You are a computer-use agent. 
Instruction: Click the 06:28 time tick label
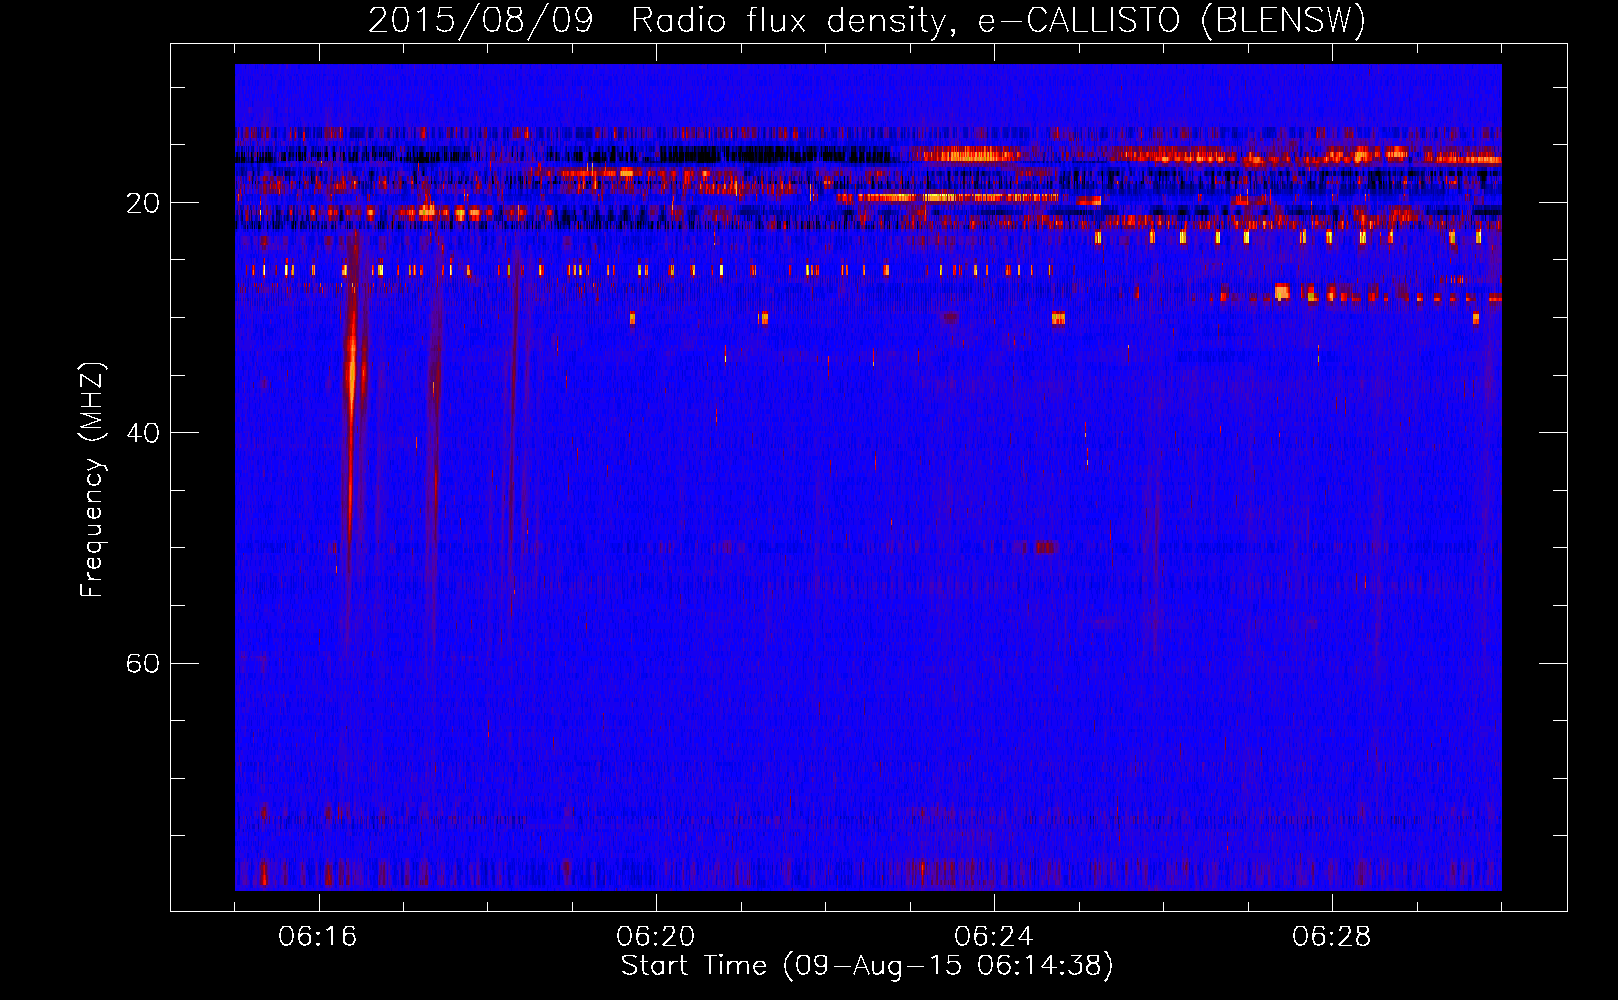1332,937
